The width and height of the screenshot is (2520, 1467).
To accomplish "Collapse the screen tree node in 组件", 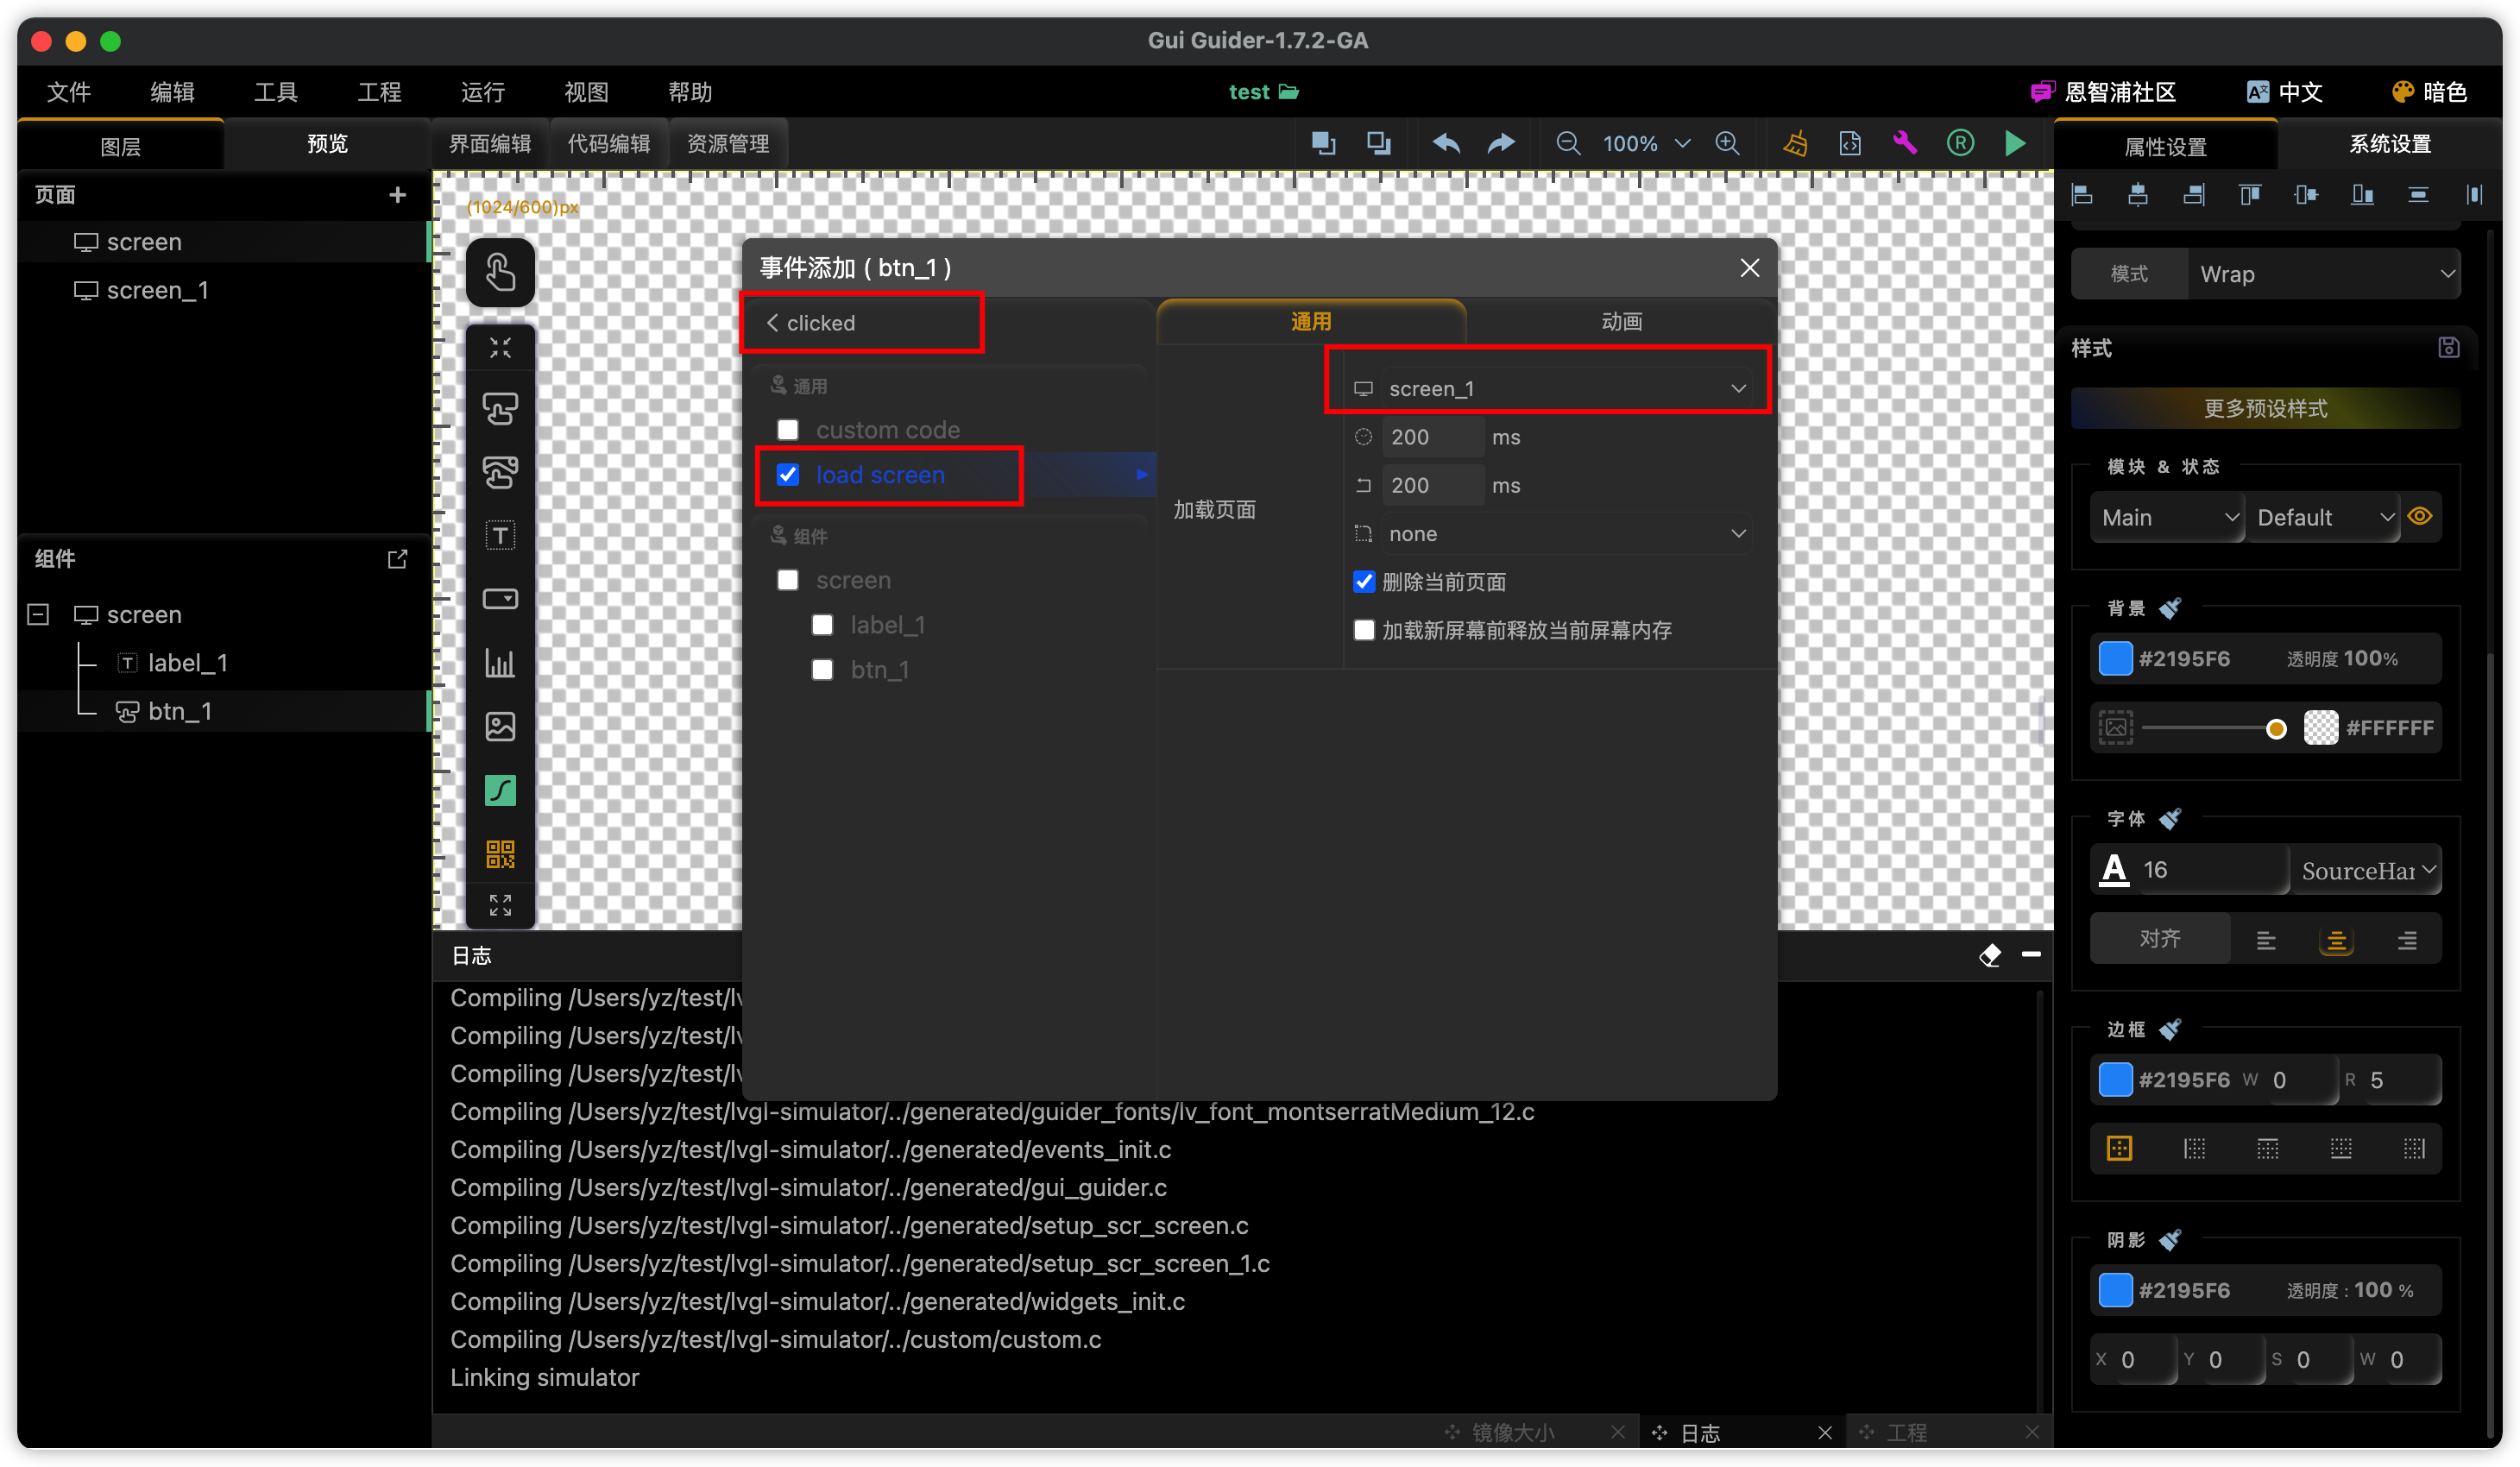I will click(38, 614).
